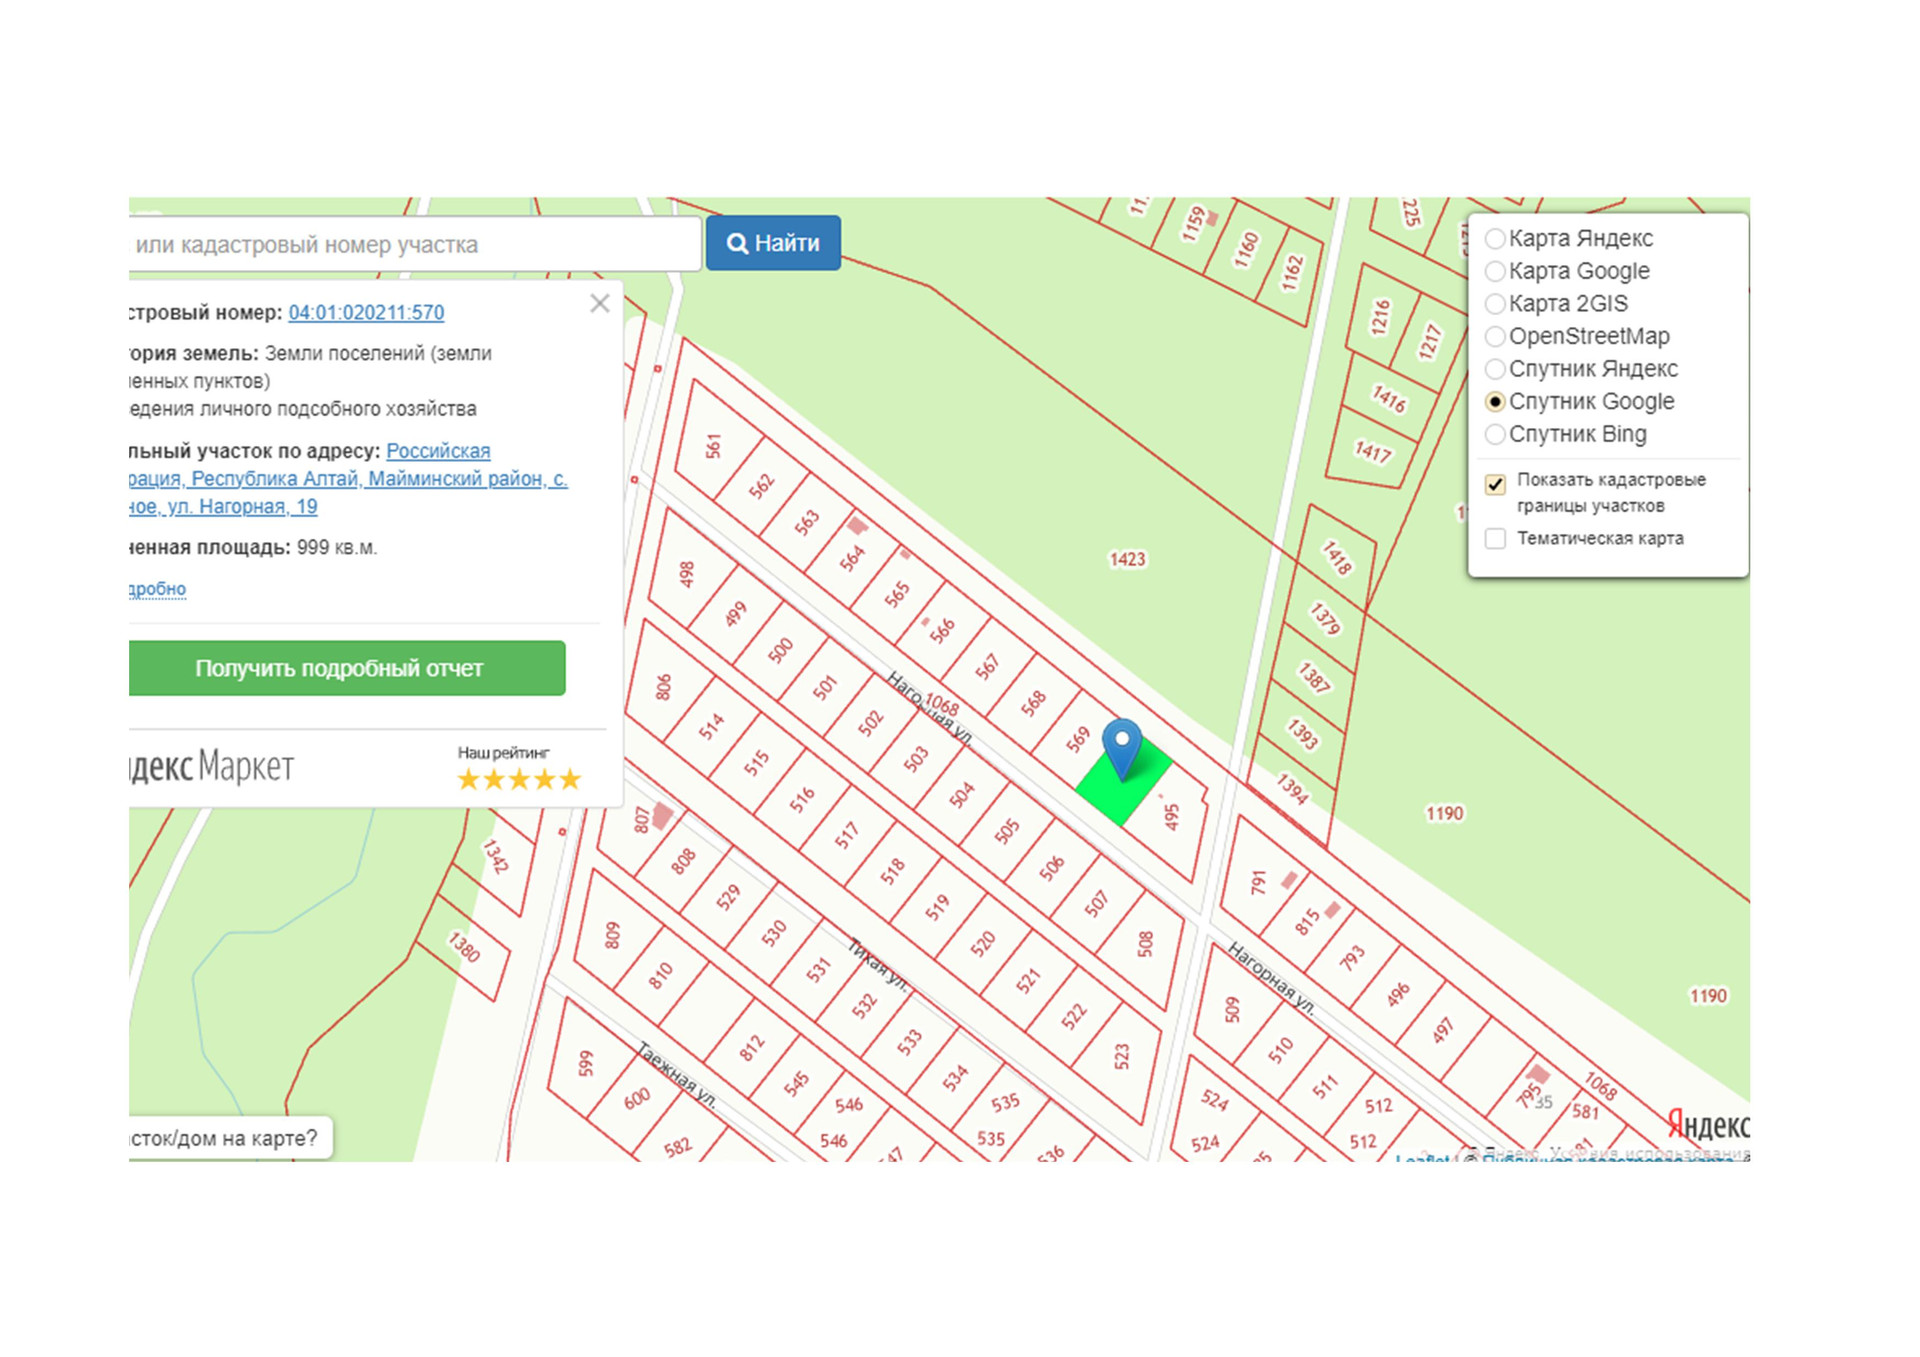Click the blue map location pin

tap(1121, 746)
